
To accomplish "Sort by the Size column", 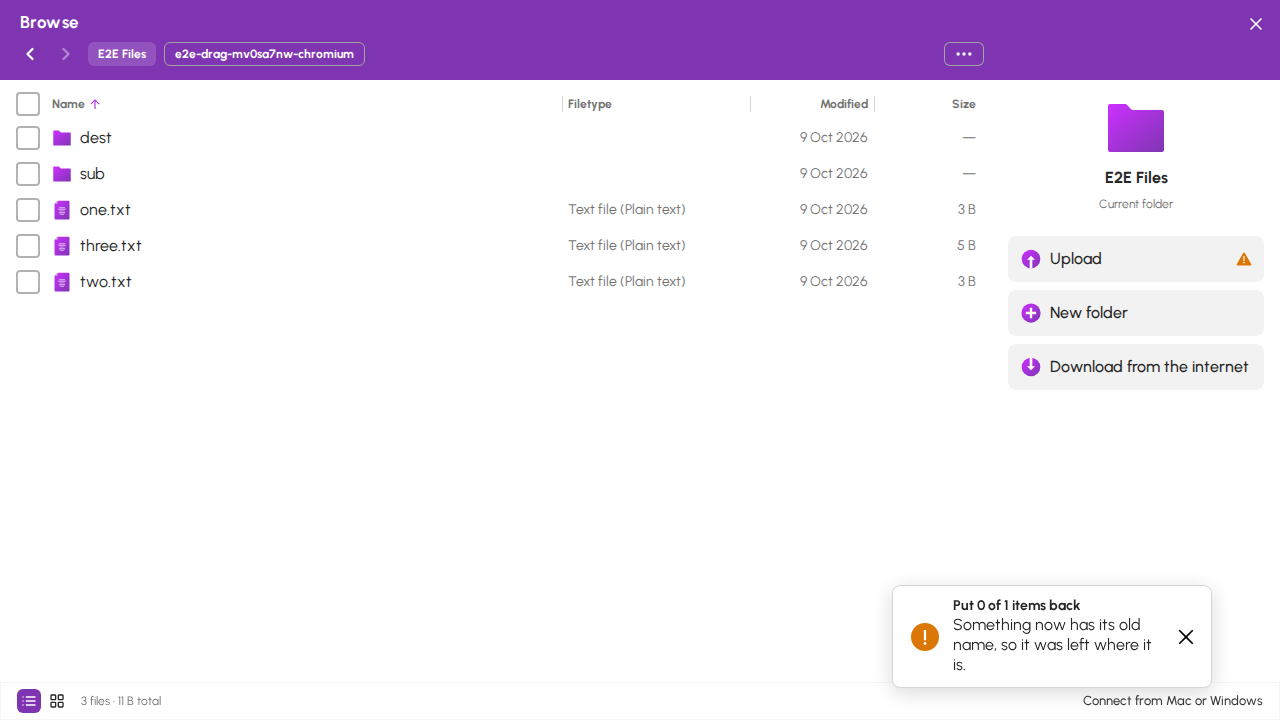I will coord(964,104).
